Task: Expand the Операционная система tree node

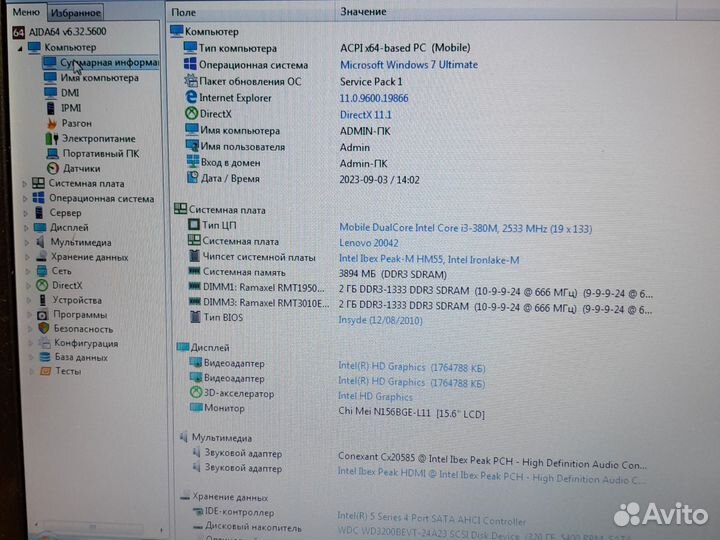Action: [x=25, y=198]
